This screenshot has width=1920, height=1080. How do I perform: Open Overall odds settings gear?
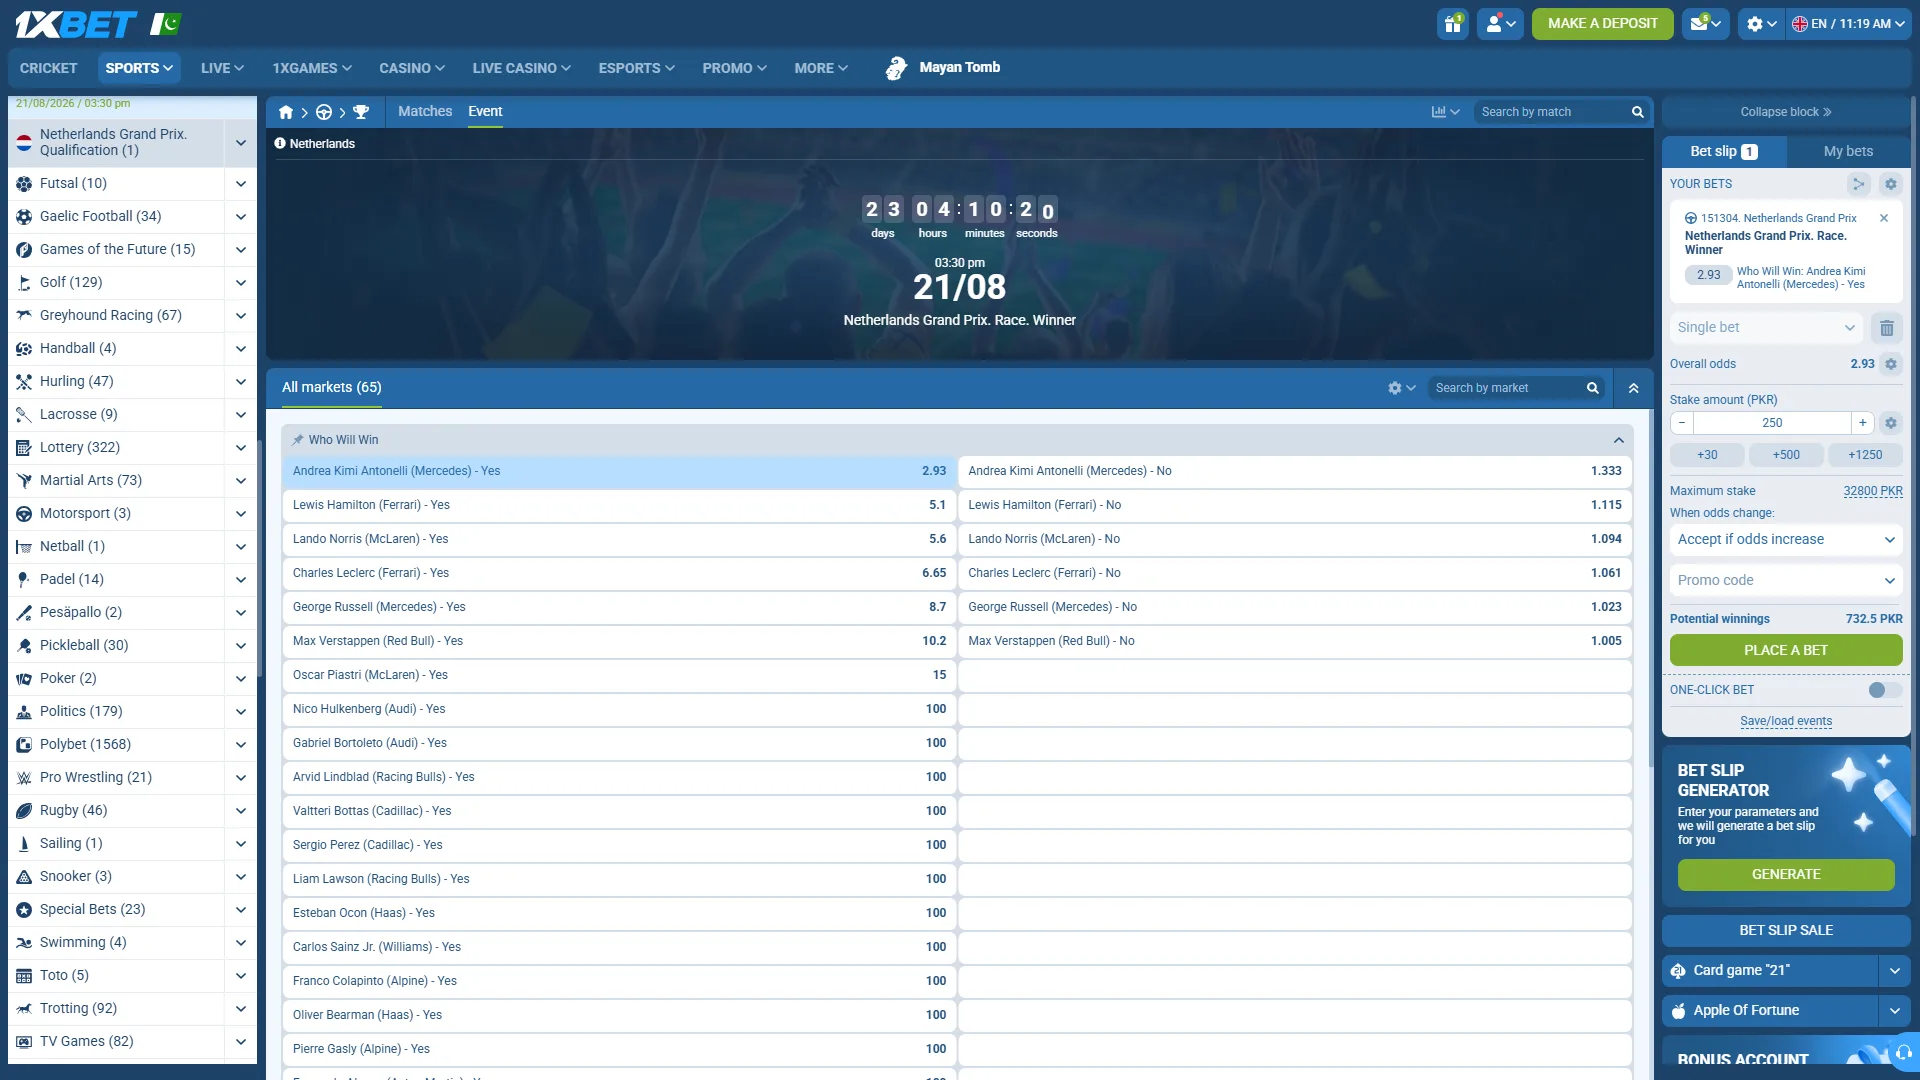pyautogui.click(x=1891, y=364)
